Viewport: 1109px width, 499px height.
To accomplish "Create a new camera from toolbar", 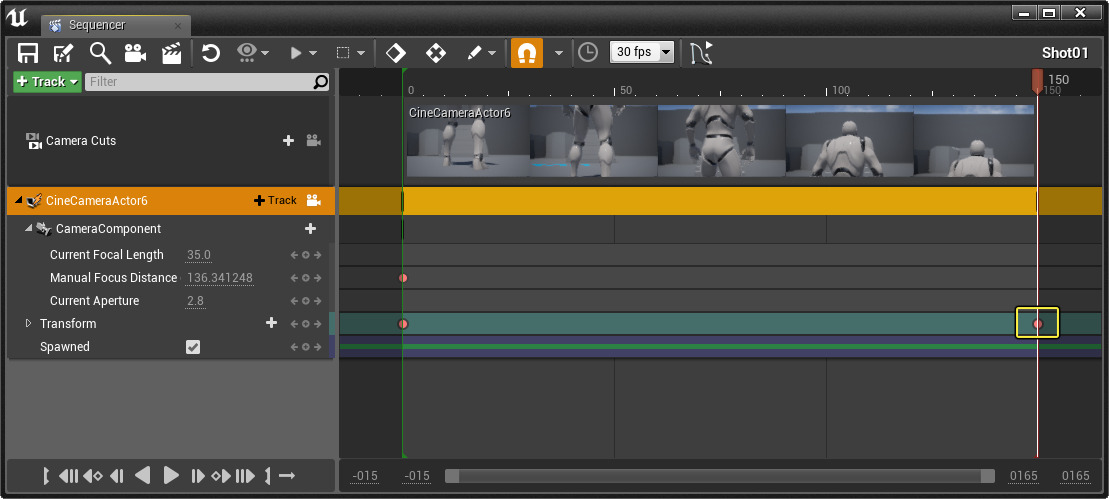I will 135,53.
